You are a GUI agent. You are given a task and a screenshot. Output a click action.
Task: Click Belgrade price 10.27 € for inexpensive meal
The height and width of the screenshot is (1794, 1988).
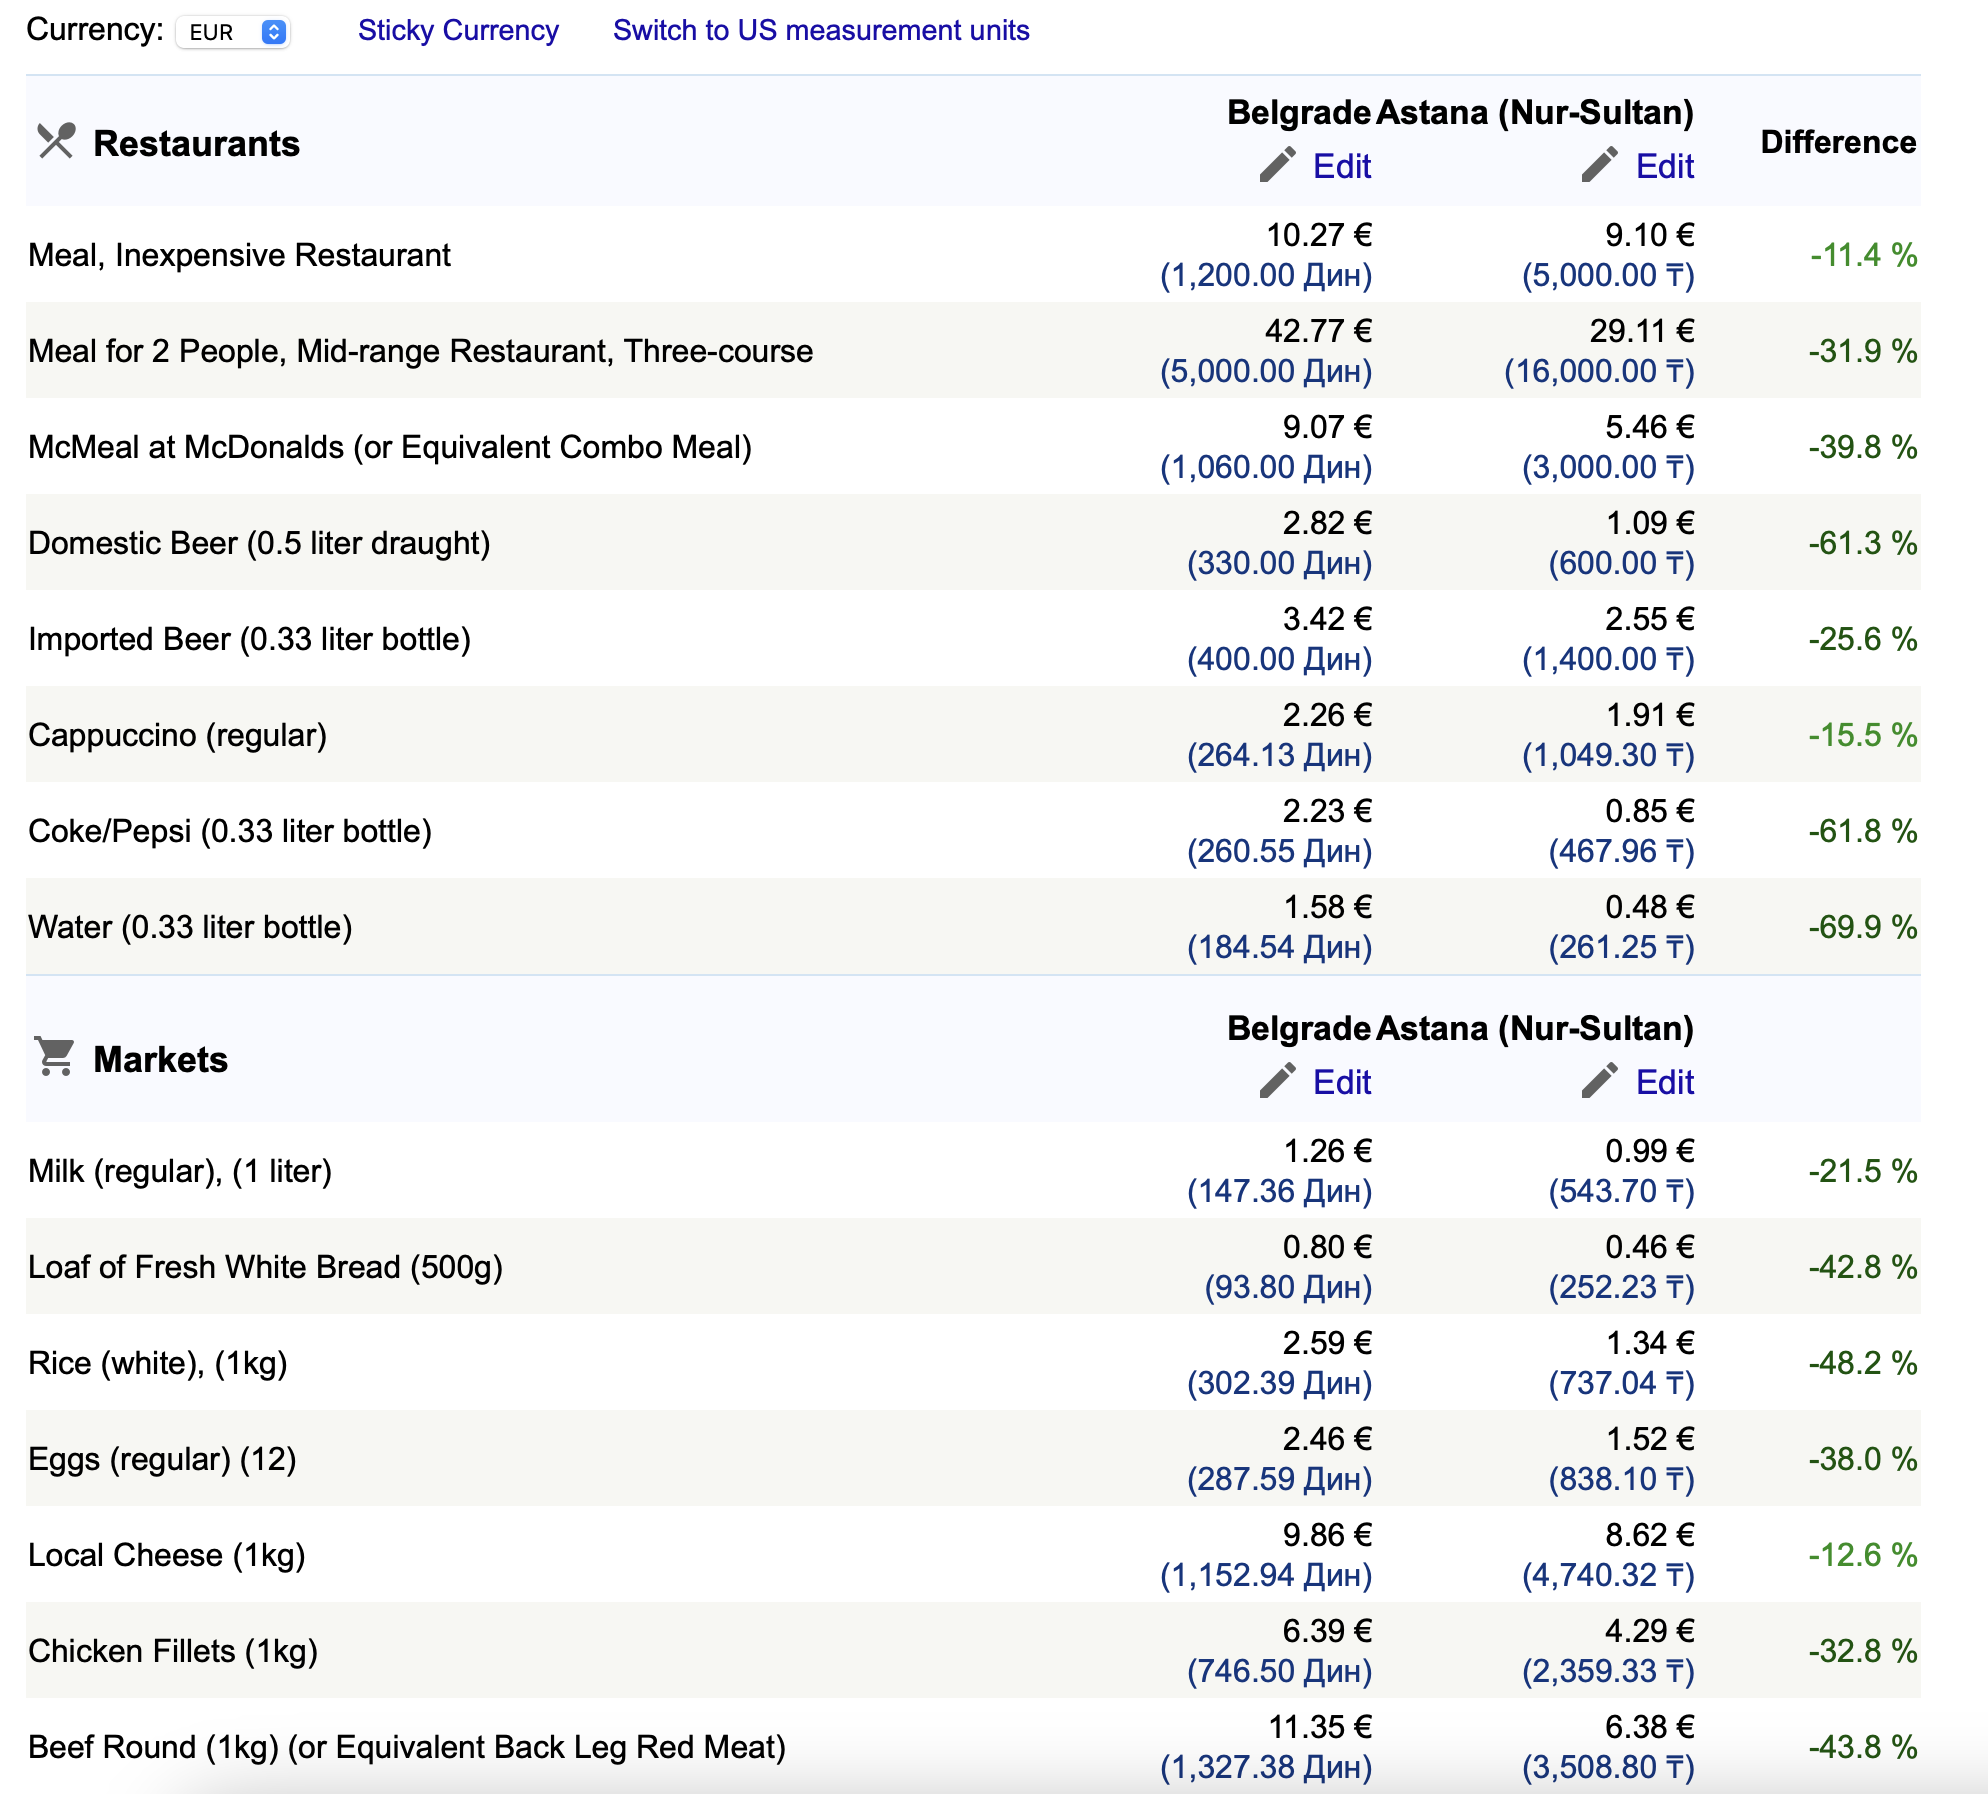point(1319,235)
